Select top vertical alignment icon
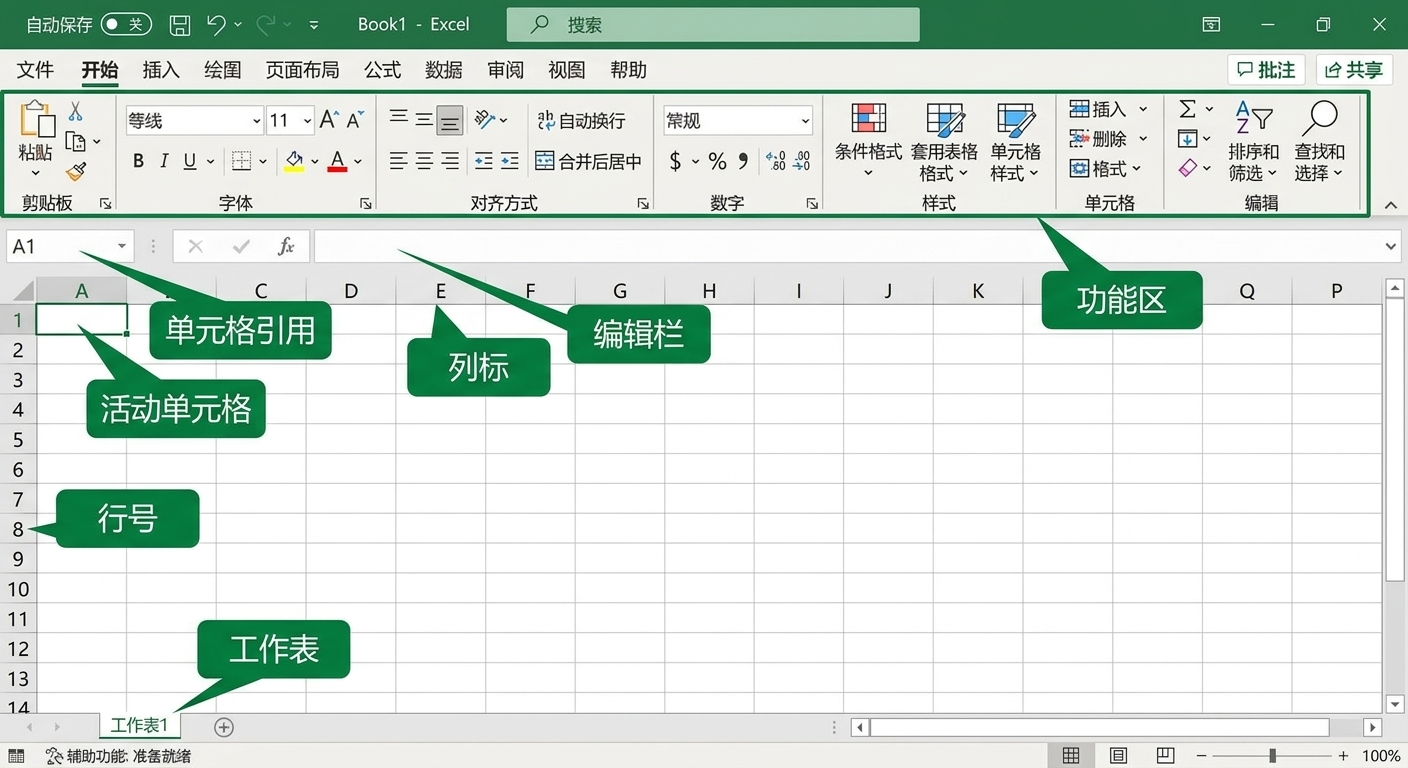1408x768 pixels. [398, 119]
